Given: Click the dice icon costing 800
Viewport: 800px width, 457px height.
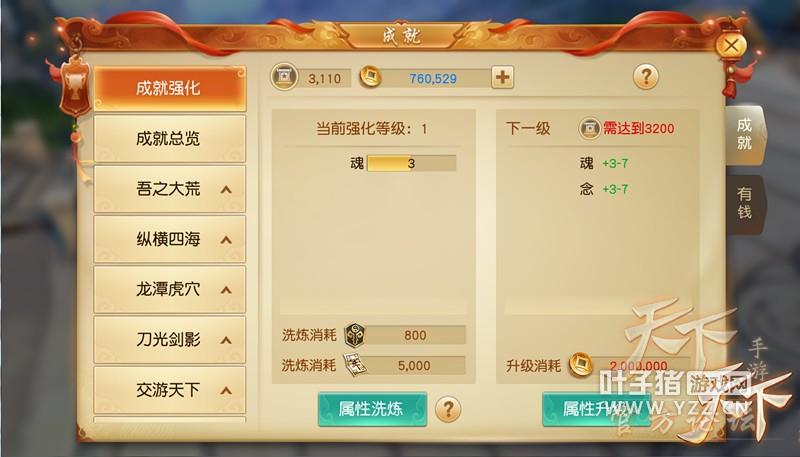Looking at the screenshot, I should [355, 335].
